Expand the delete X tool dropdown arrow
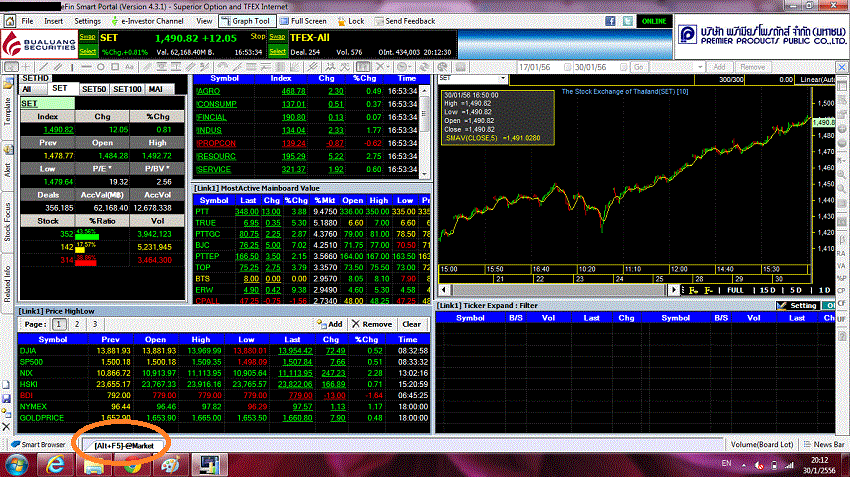850x477 pixels. click(x=389, y=67)
